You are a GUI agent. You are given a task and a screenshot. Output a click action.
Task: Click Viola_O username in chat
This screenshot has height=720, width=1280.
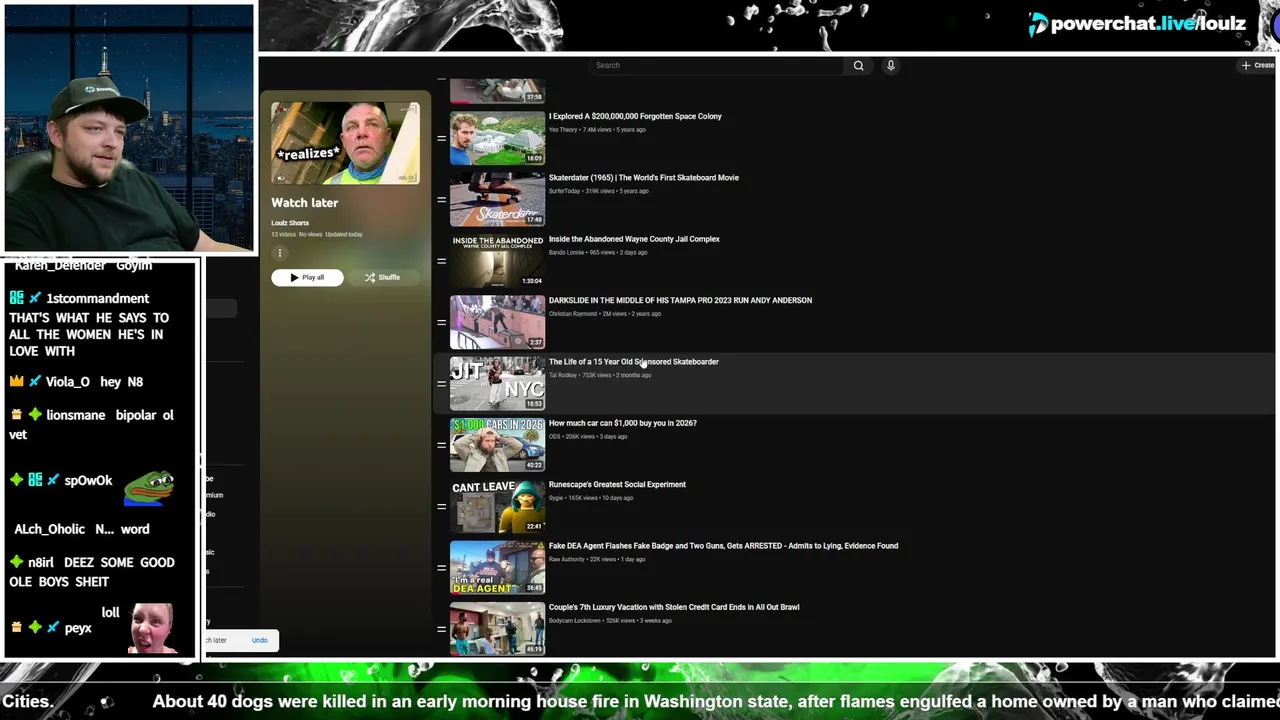68,382
